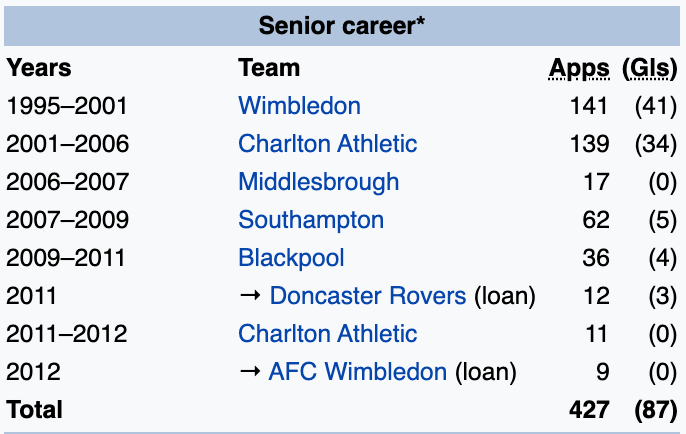Click the Blackpool team link
Viewport: 686px width, 434px height.
pyautogui.click(x=291, y=257)
